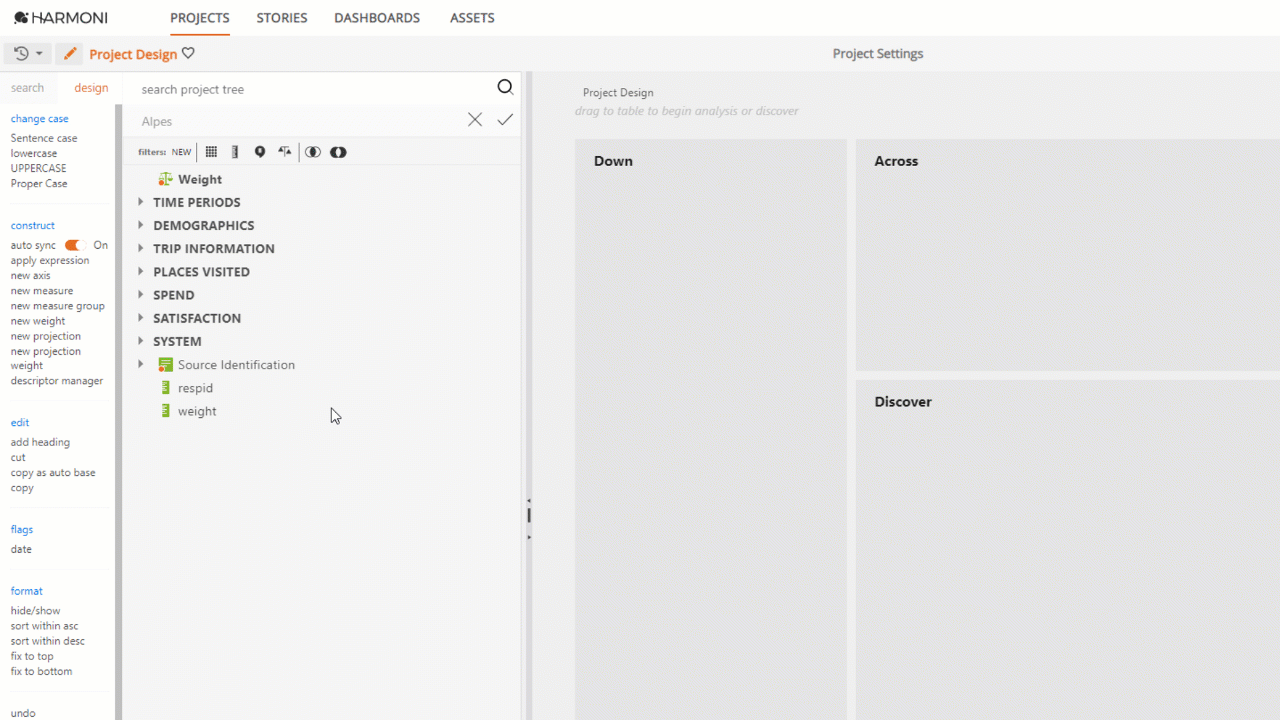The height and width of the screenshot is (720, 1280).
Task: Click Sentence case option
Action: click(x=44, y=138)
